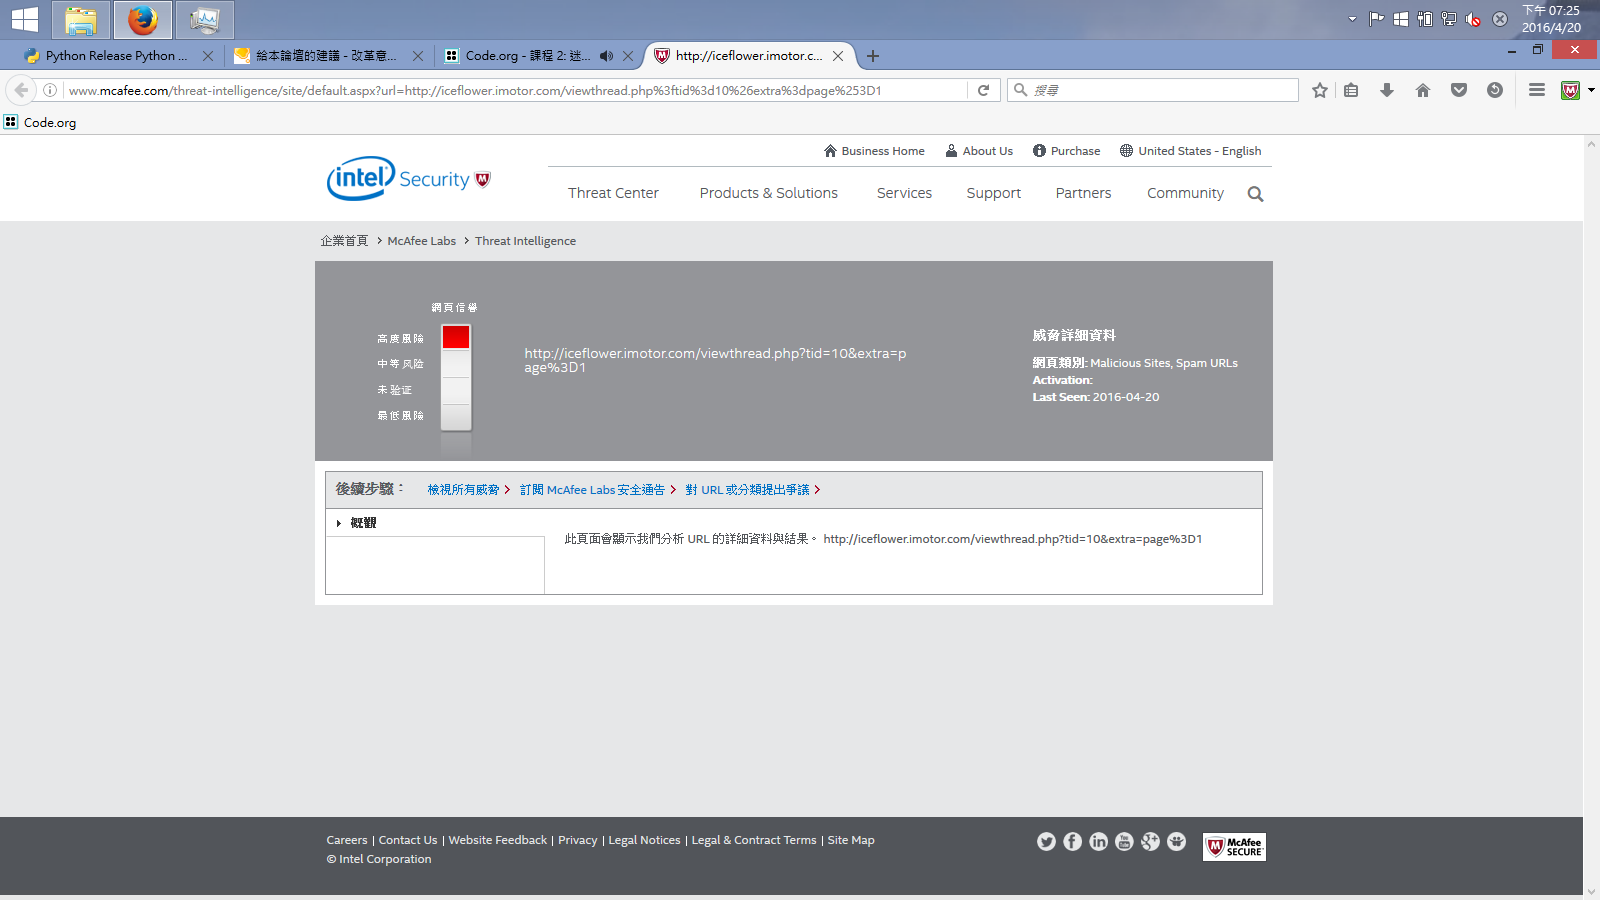Viewport: 1600px width, 900px height.
Task: Go to Firefox home page icon
Action: point(1423,90)
